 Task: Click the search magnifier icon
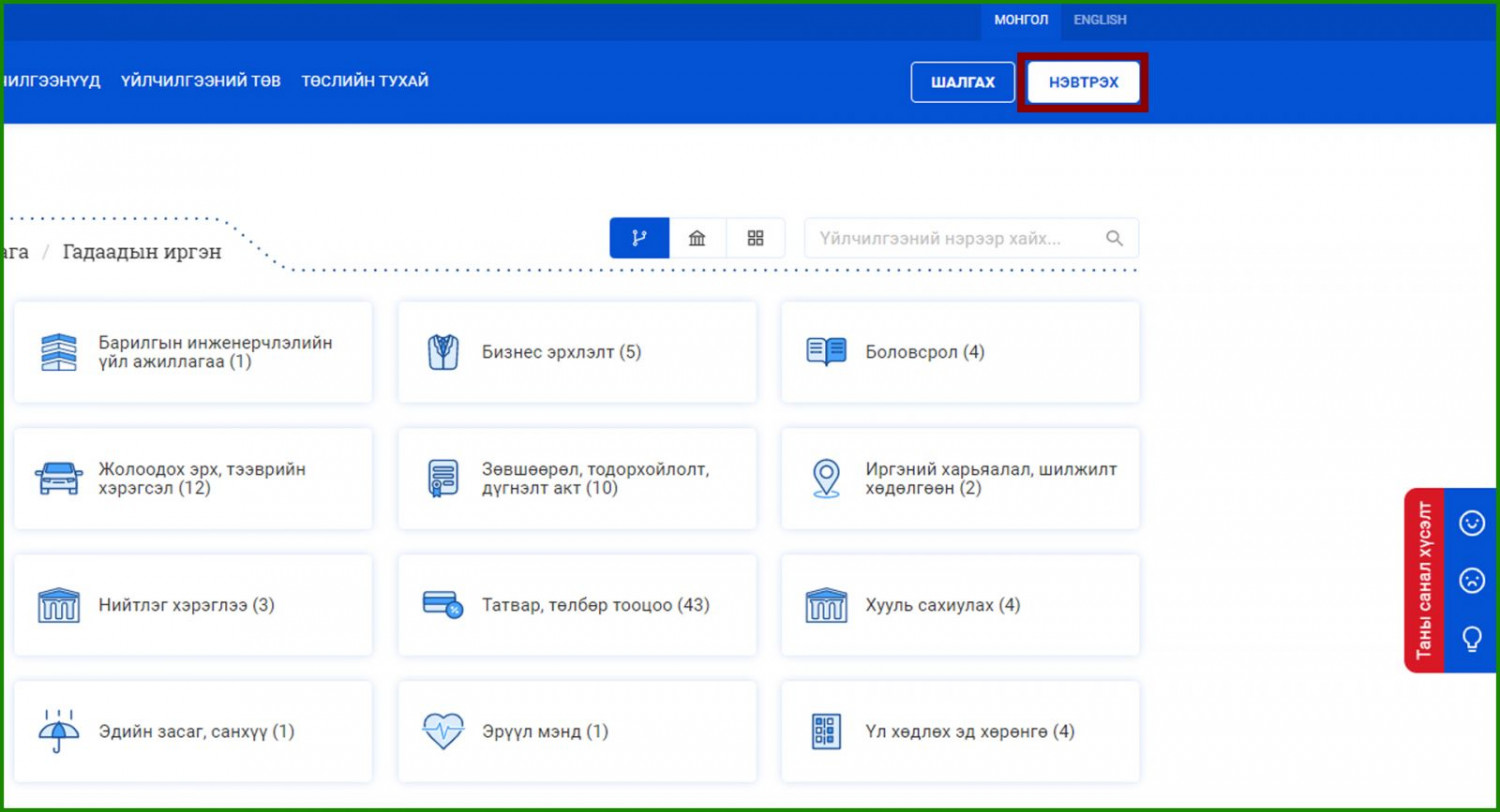coord(1114,238)
